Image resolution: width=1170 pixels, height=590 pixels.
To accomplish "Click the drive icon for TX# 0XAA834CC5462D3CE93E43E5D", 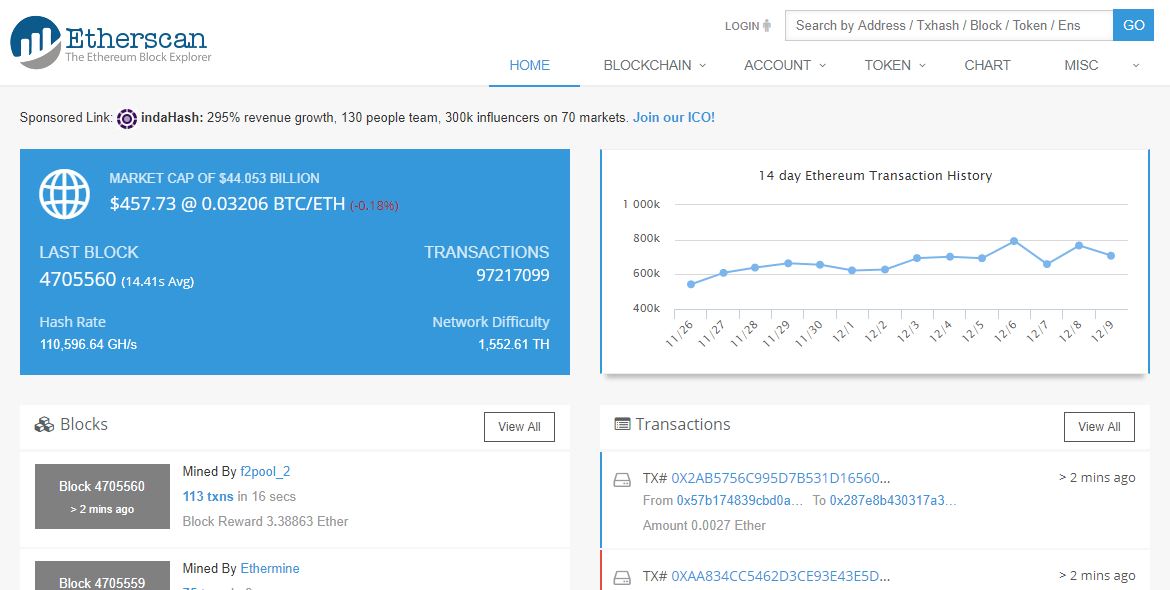I will coord(622,577).
